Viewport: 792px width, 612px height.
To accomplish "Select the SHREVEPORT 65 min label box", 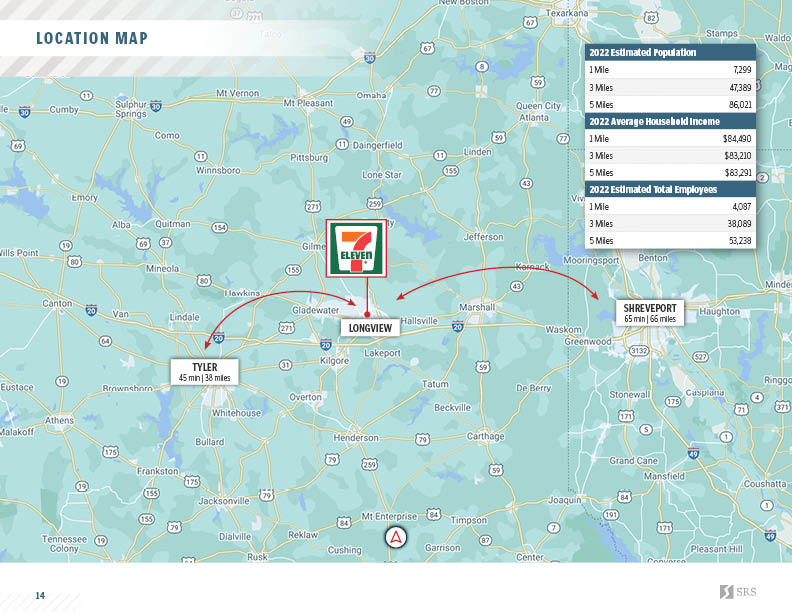I will 650,313.
